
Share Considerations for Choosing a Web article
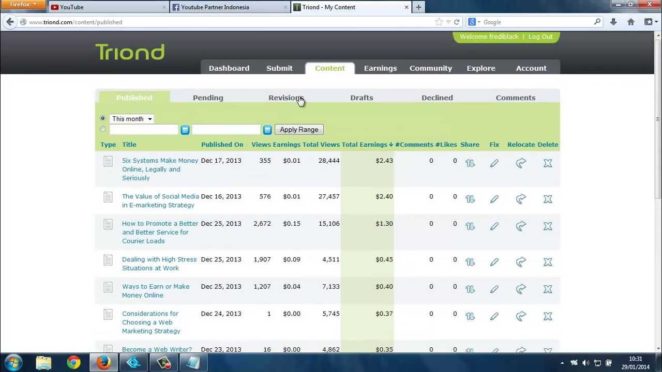coord(470,316)
